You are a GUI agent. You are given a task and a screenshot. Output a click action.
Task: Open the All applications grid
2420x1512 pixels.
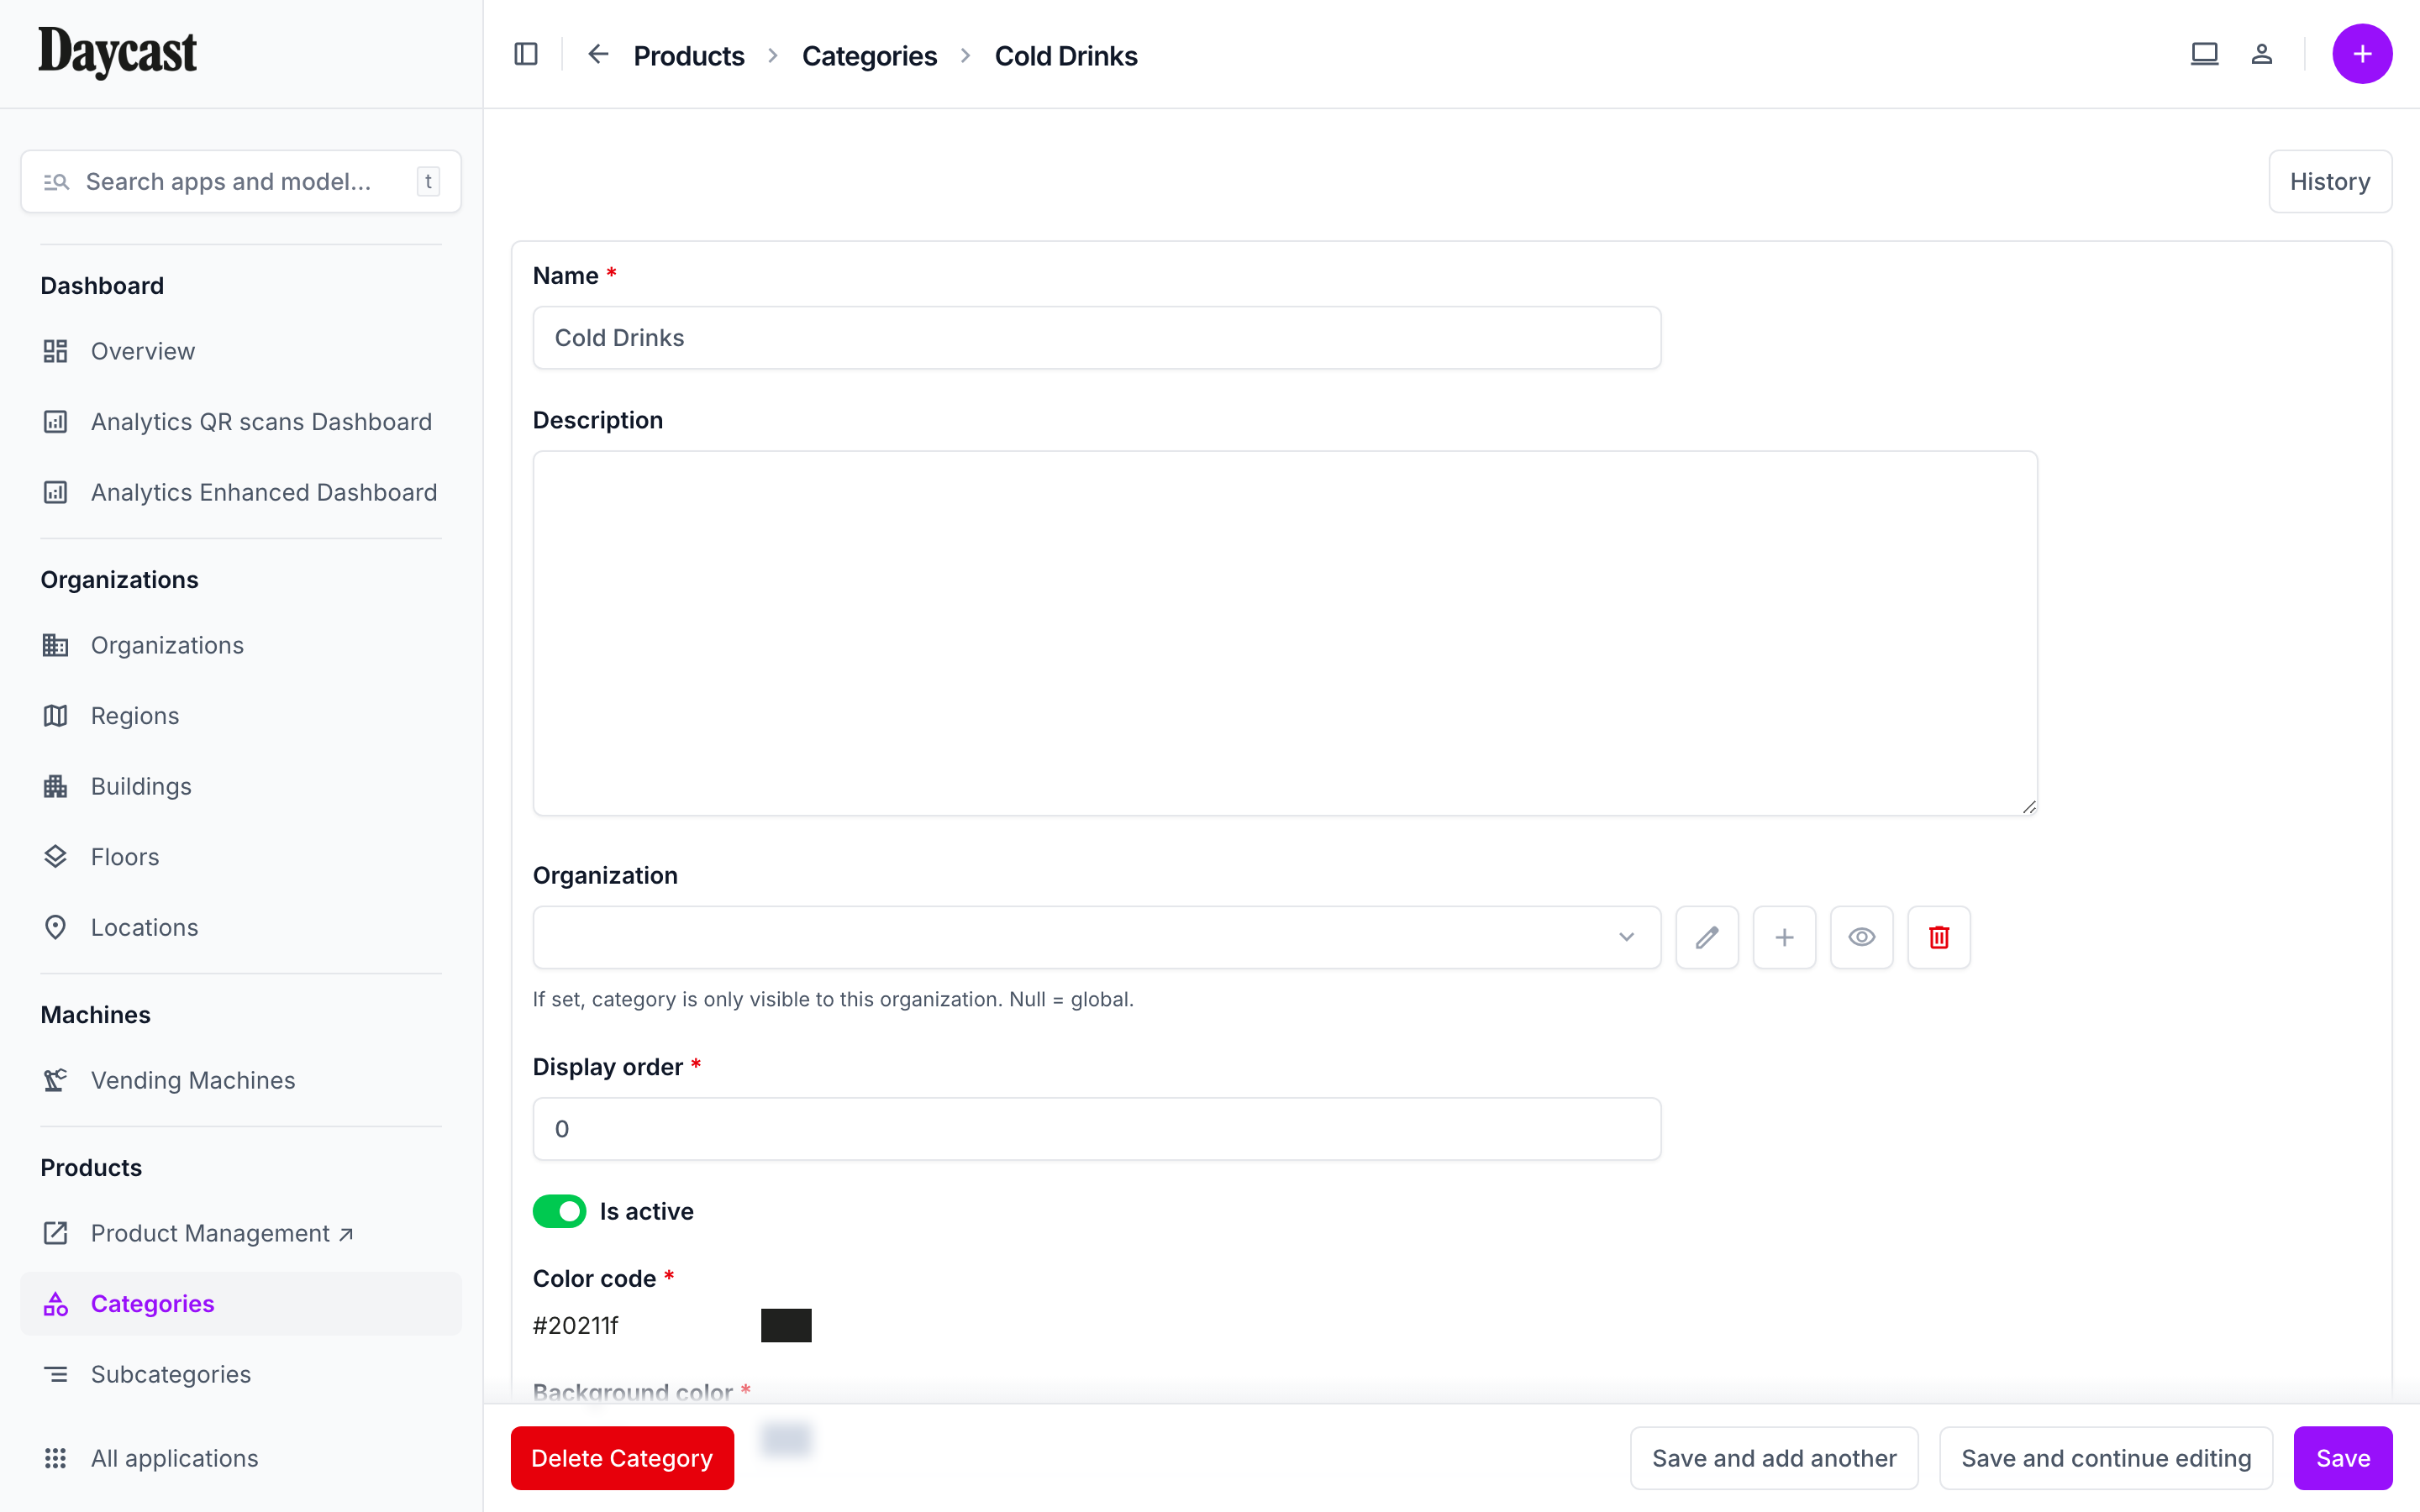pos(174,1457)
